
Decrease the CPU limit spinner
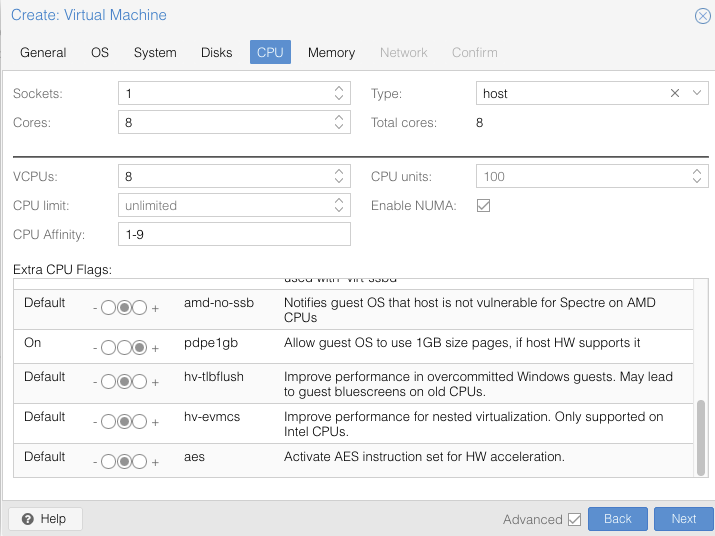point(339,209)
